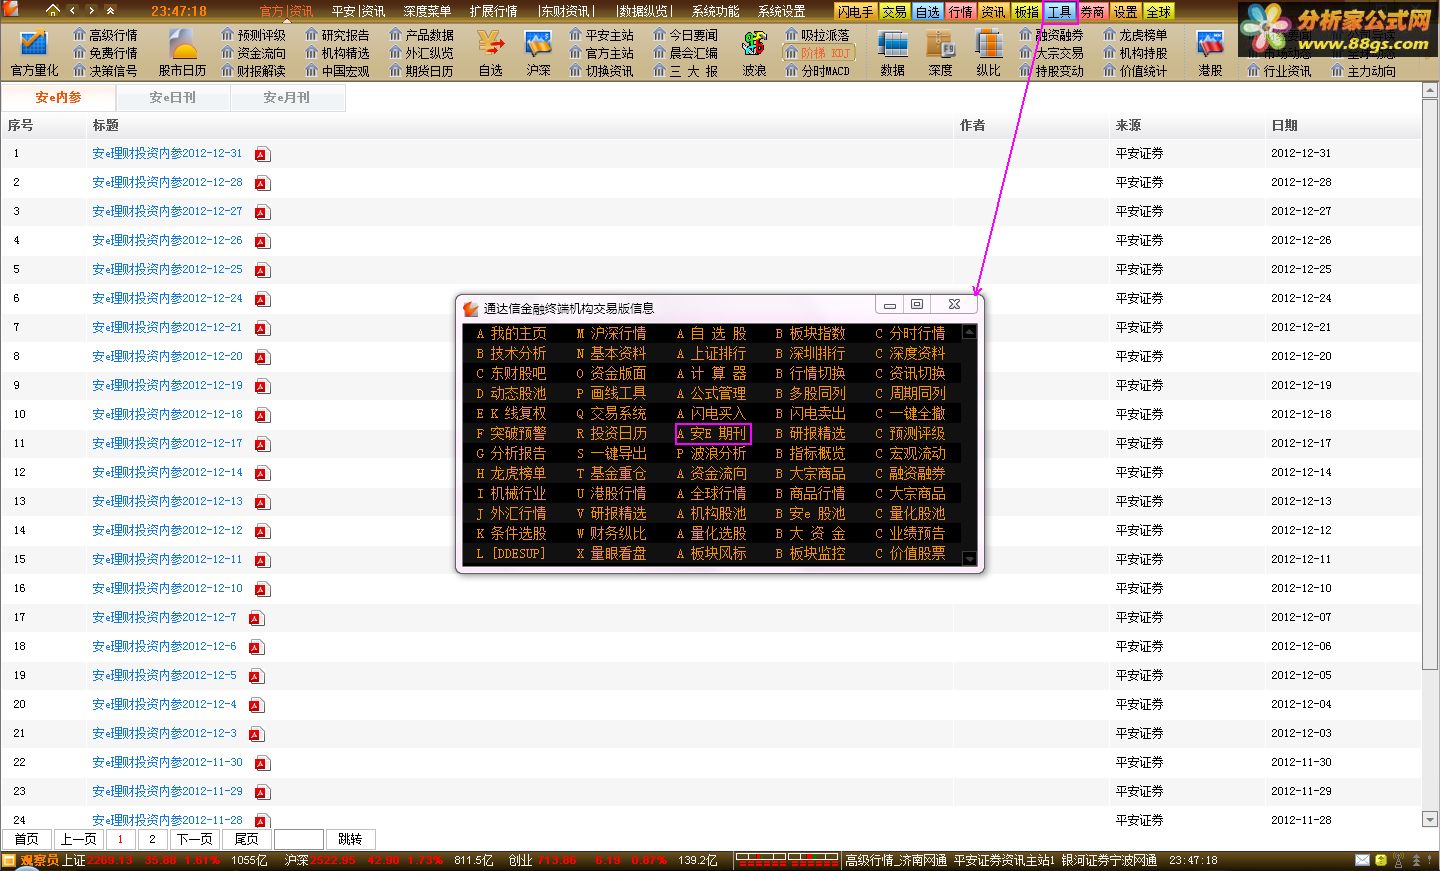Go to 下一页 page
This screenshot has width=1440, height=871.
[194, 839]
